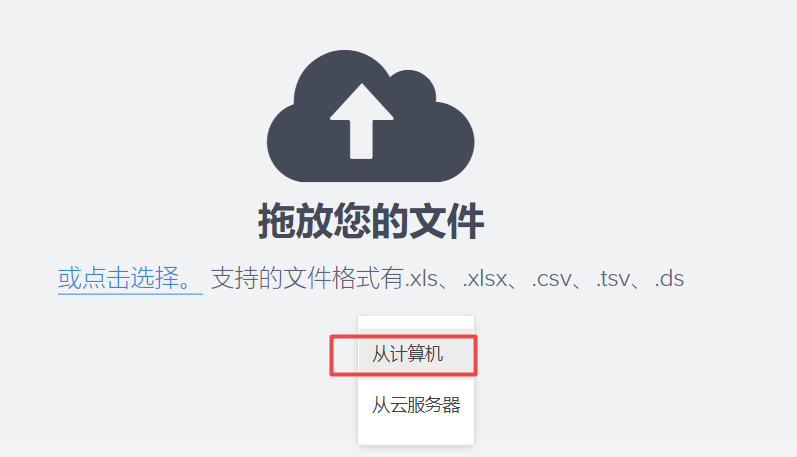This screenshot has width=797, height=457.
Task: Open the "或点击选择。" blue link
Action: tap(130, 279)
